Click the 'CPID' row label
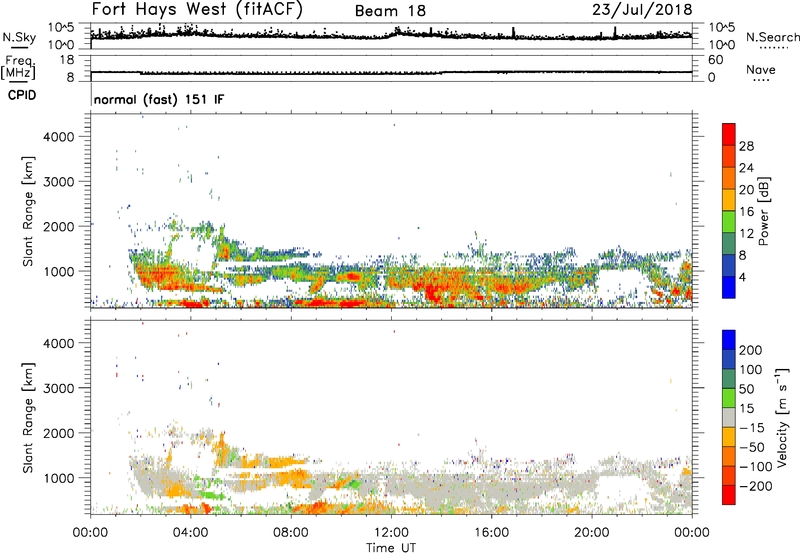 click(22, 95)
